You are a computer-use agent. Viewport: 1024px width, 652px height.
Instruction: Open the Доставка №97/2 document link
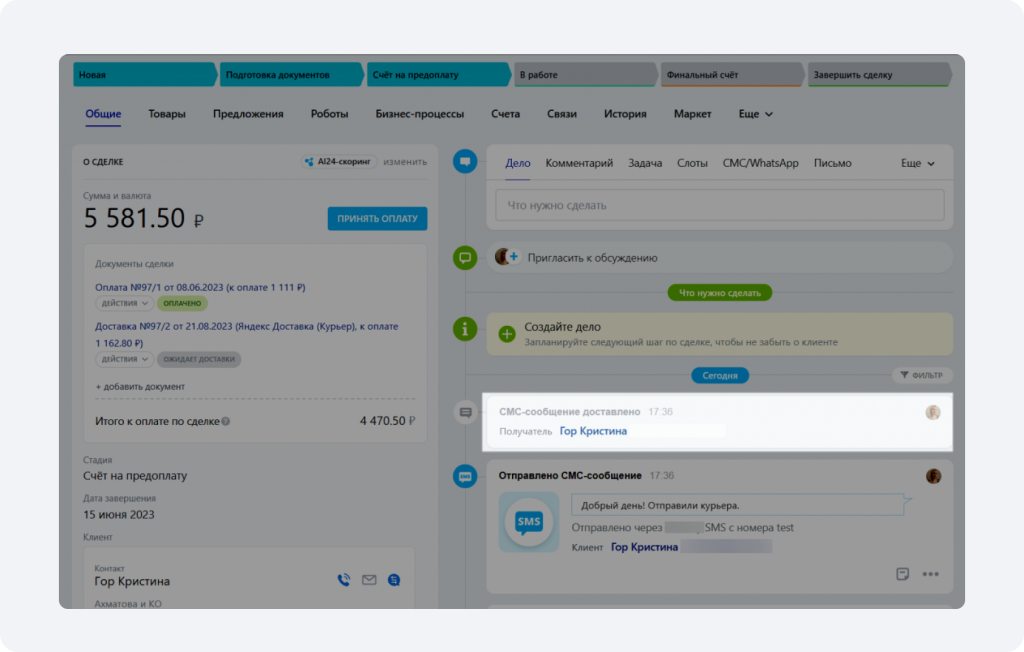[246, 334]
